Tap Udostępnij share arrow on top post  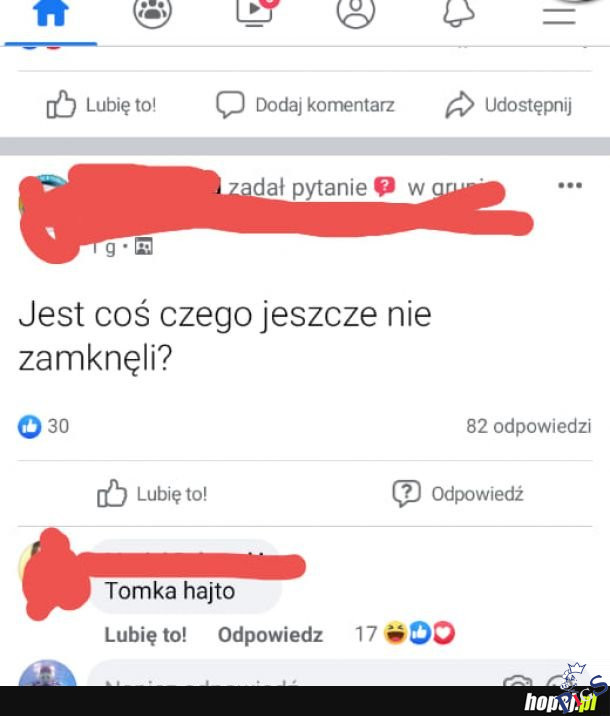pos(509,105)
